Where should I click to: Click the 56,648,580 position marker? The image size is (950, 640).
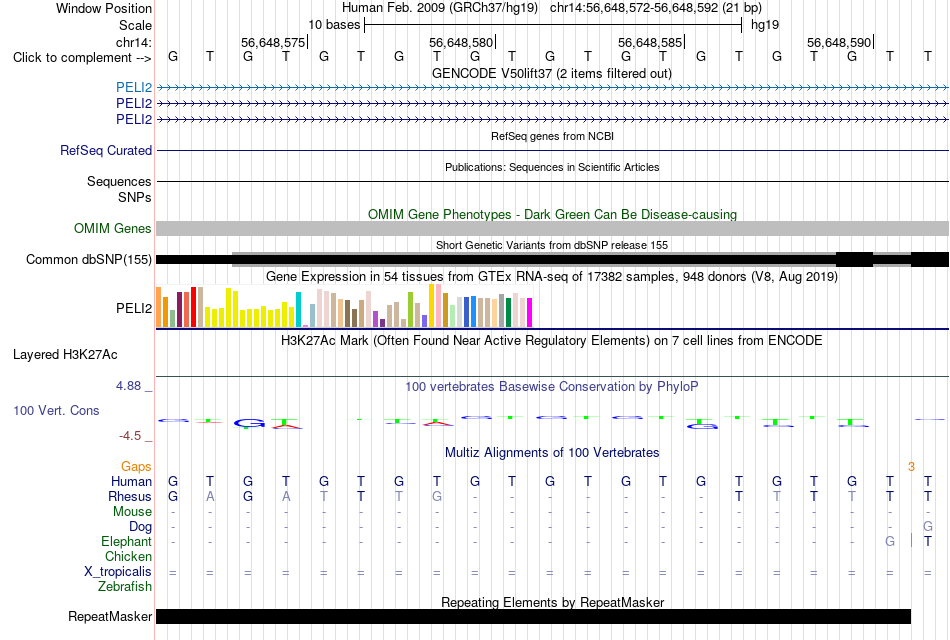[x=461, y=42]
